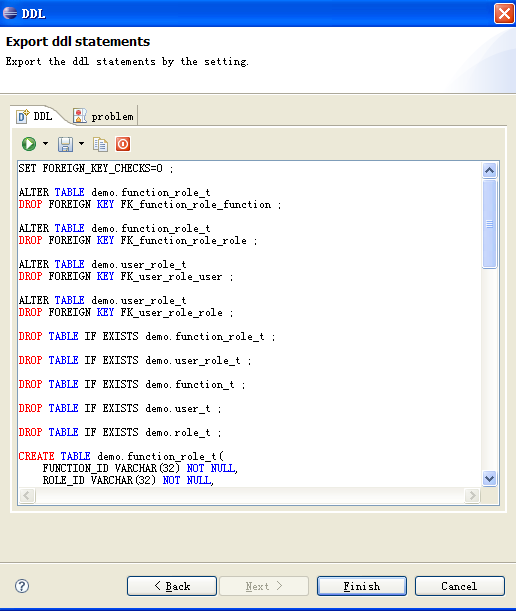Click the green Run DDL execute icon
This screenshot has width=516, height=611.
(29, 144)
